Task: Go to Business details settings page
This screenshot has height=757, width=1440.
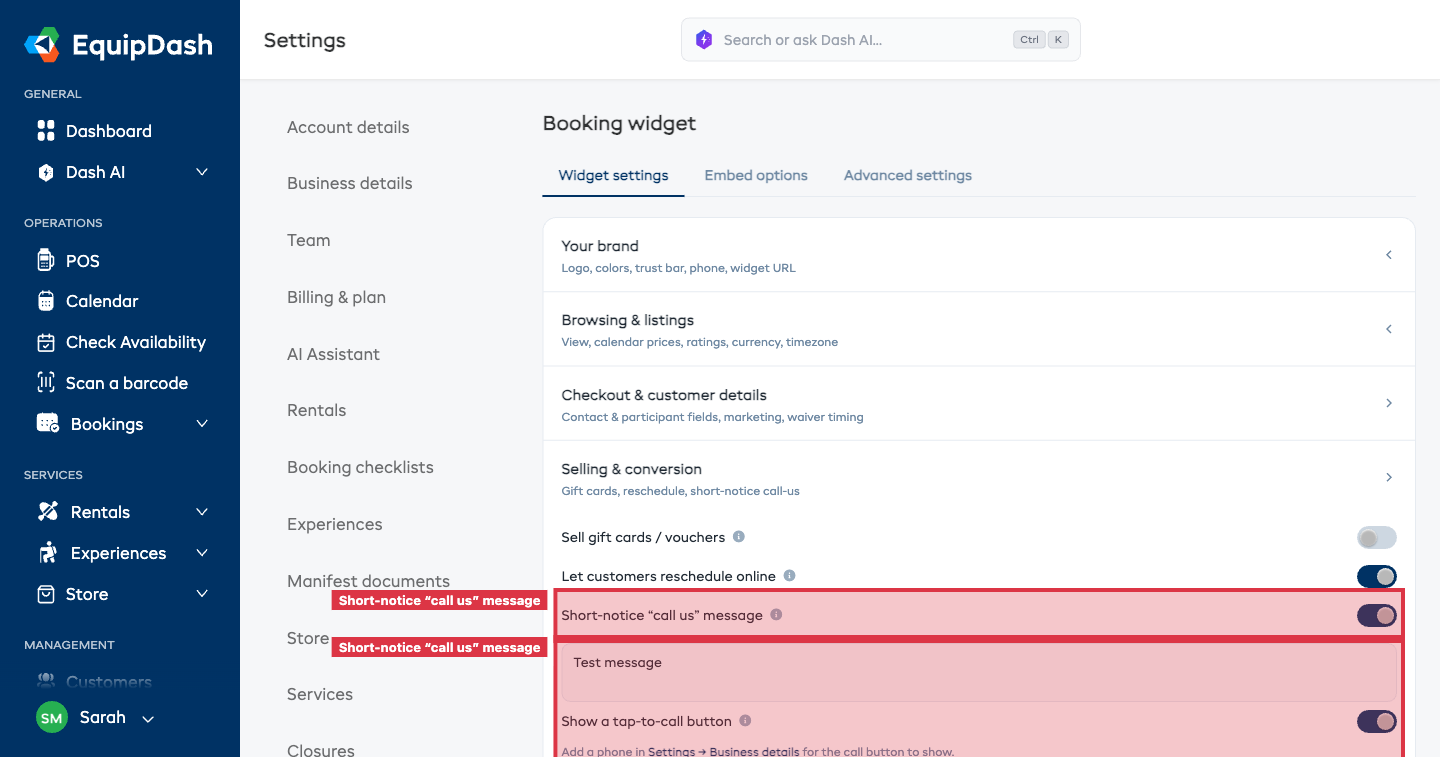Action: coord(350,183)
